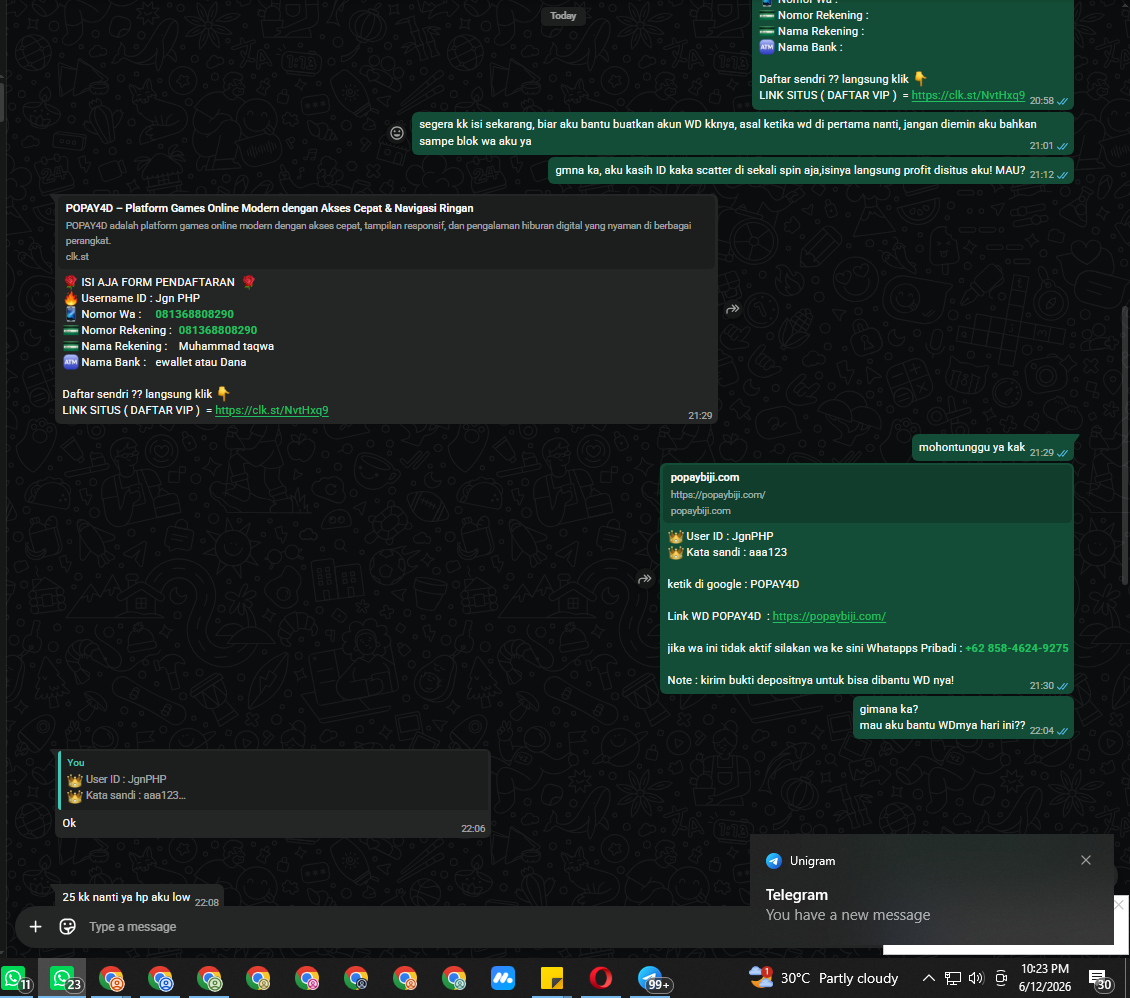1130x998 pixels.
Task: Open the POPAY4D link preview card
Action: point(386,232)
